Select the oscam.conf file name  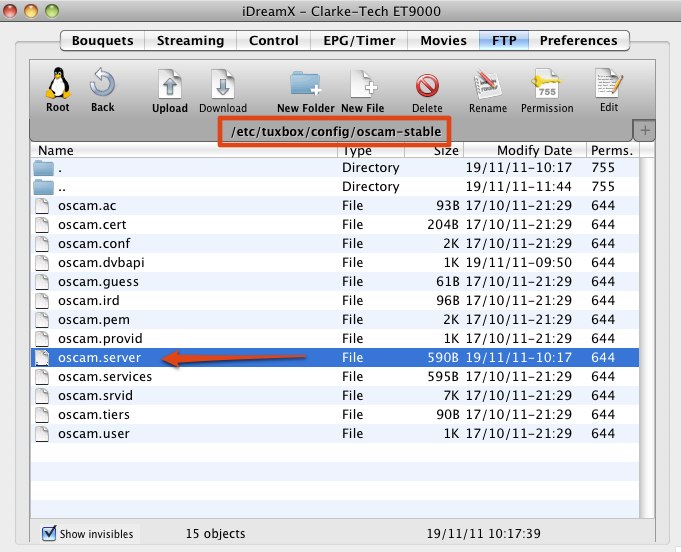[94, 244]
